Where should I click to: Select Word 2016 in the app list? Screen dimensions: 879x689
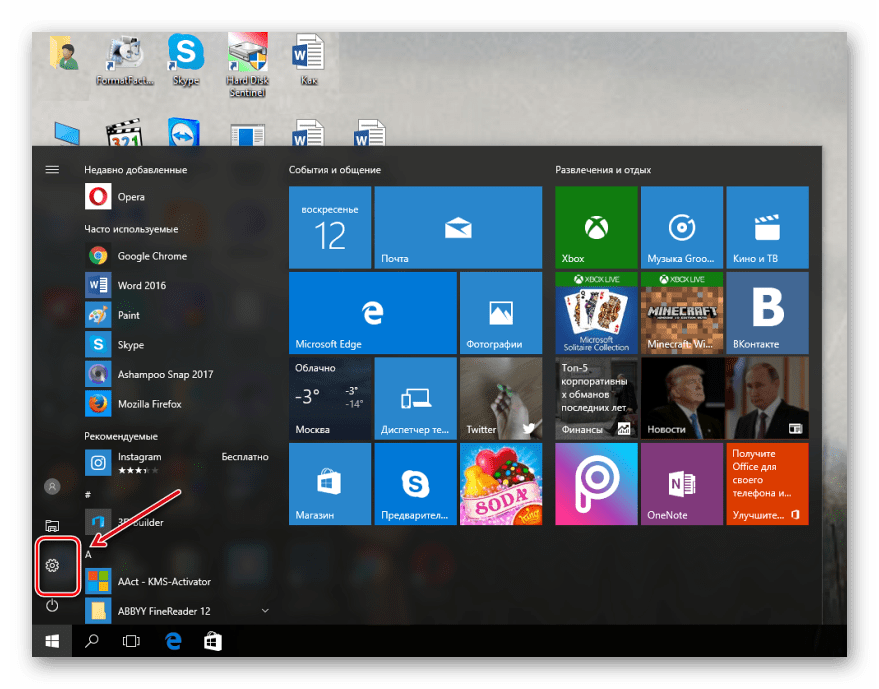click(141, 285)
